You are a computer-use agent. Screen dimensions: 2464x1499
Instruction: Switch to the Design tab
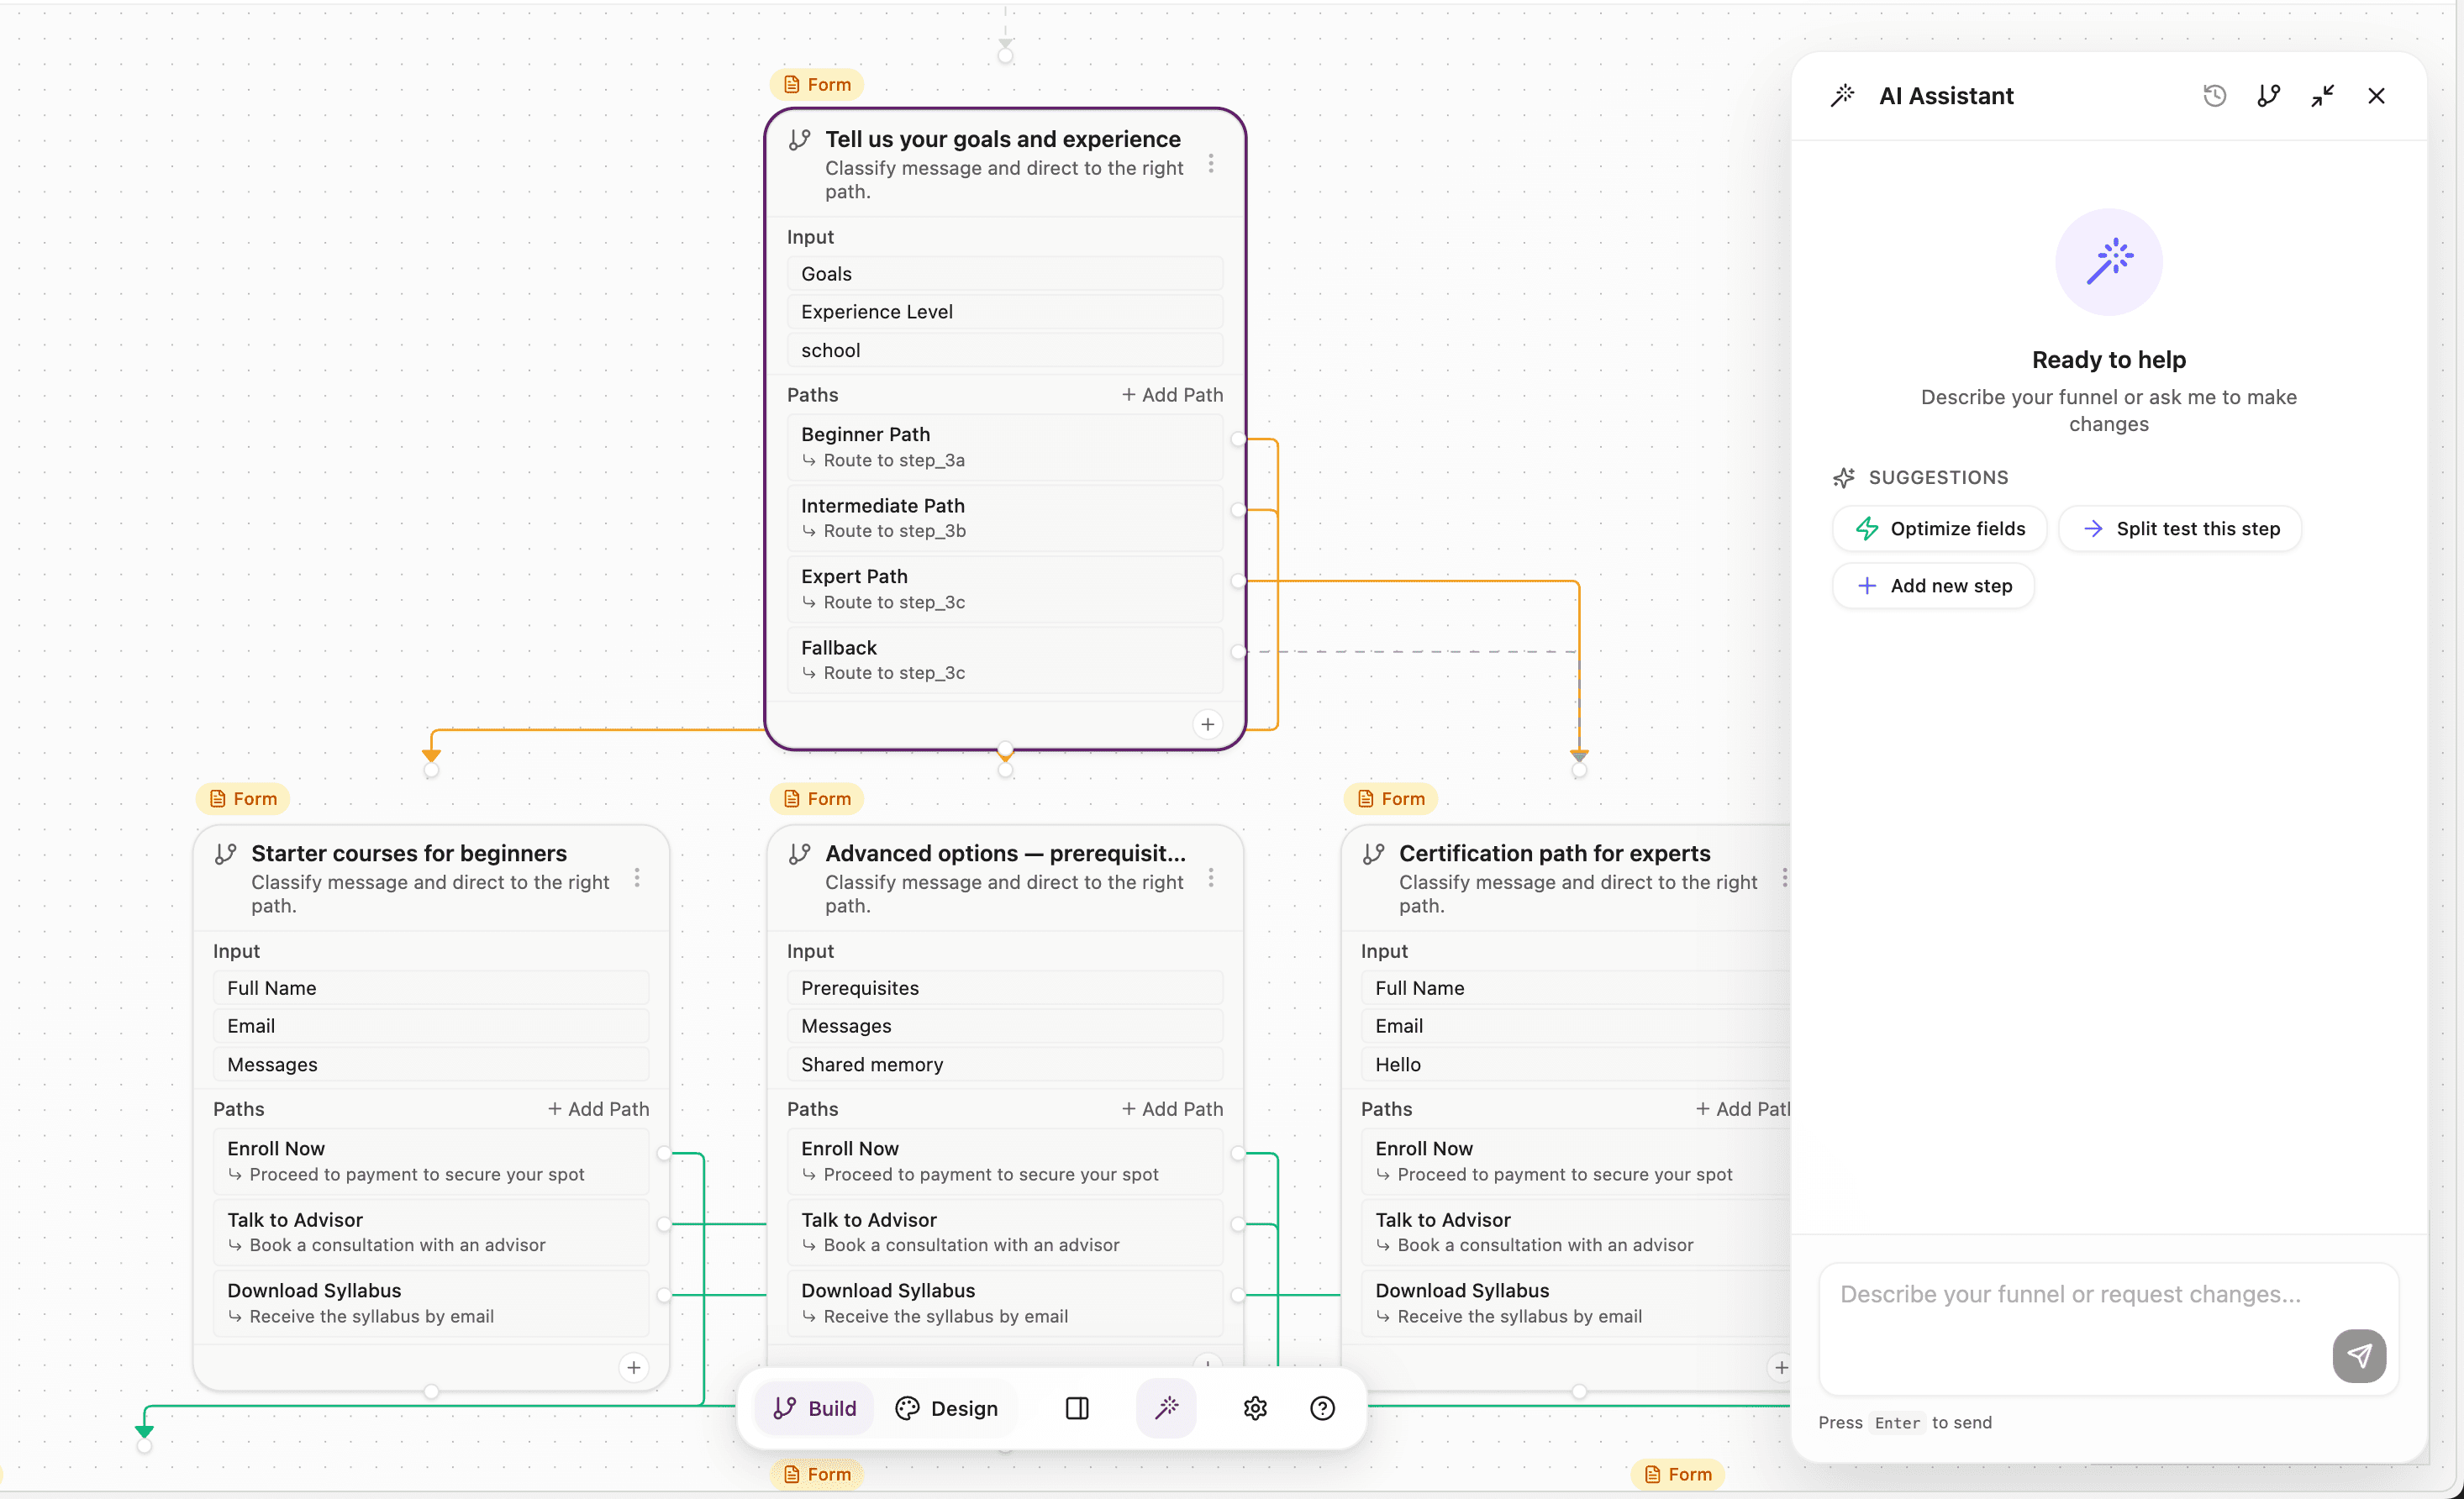click(946, 1407)
